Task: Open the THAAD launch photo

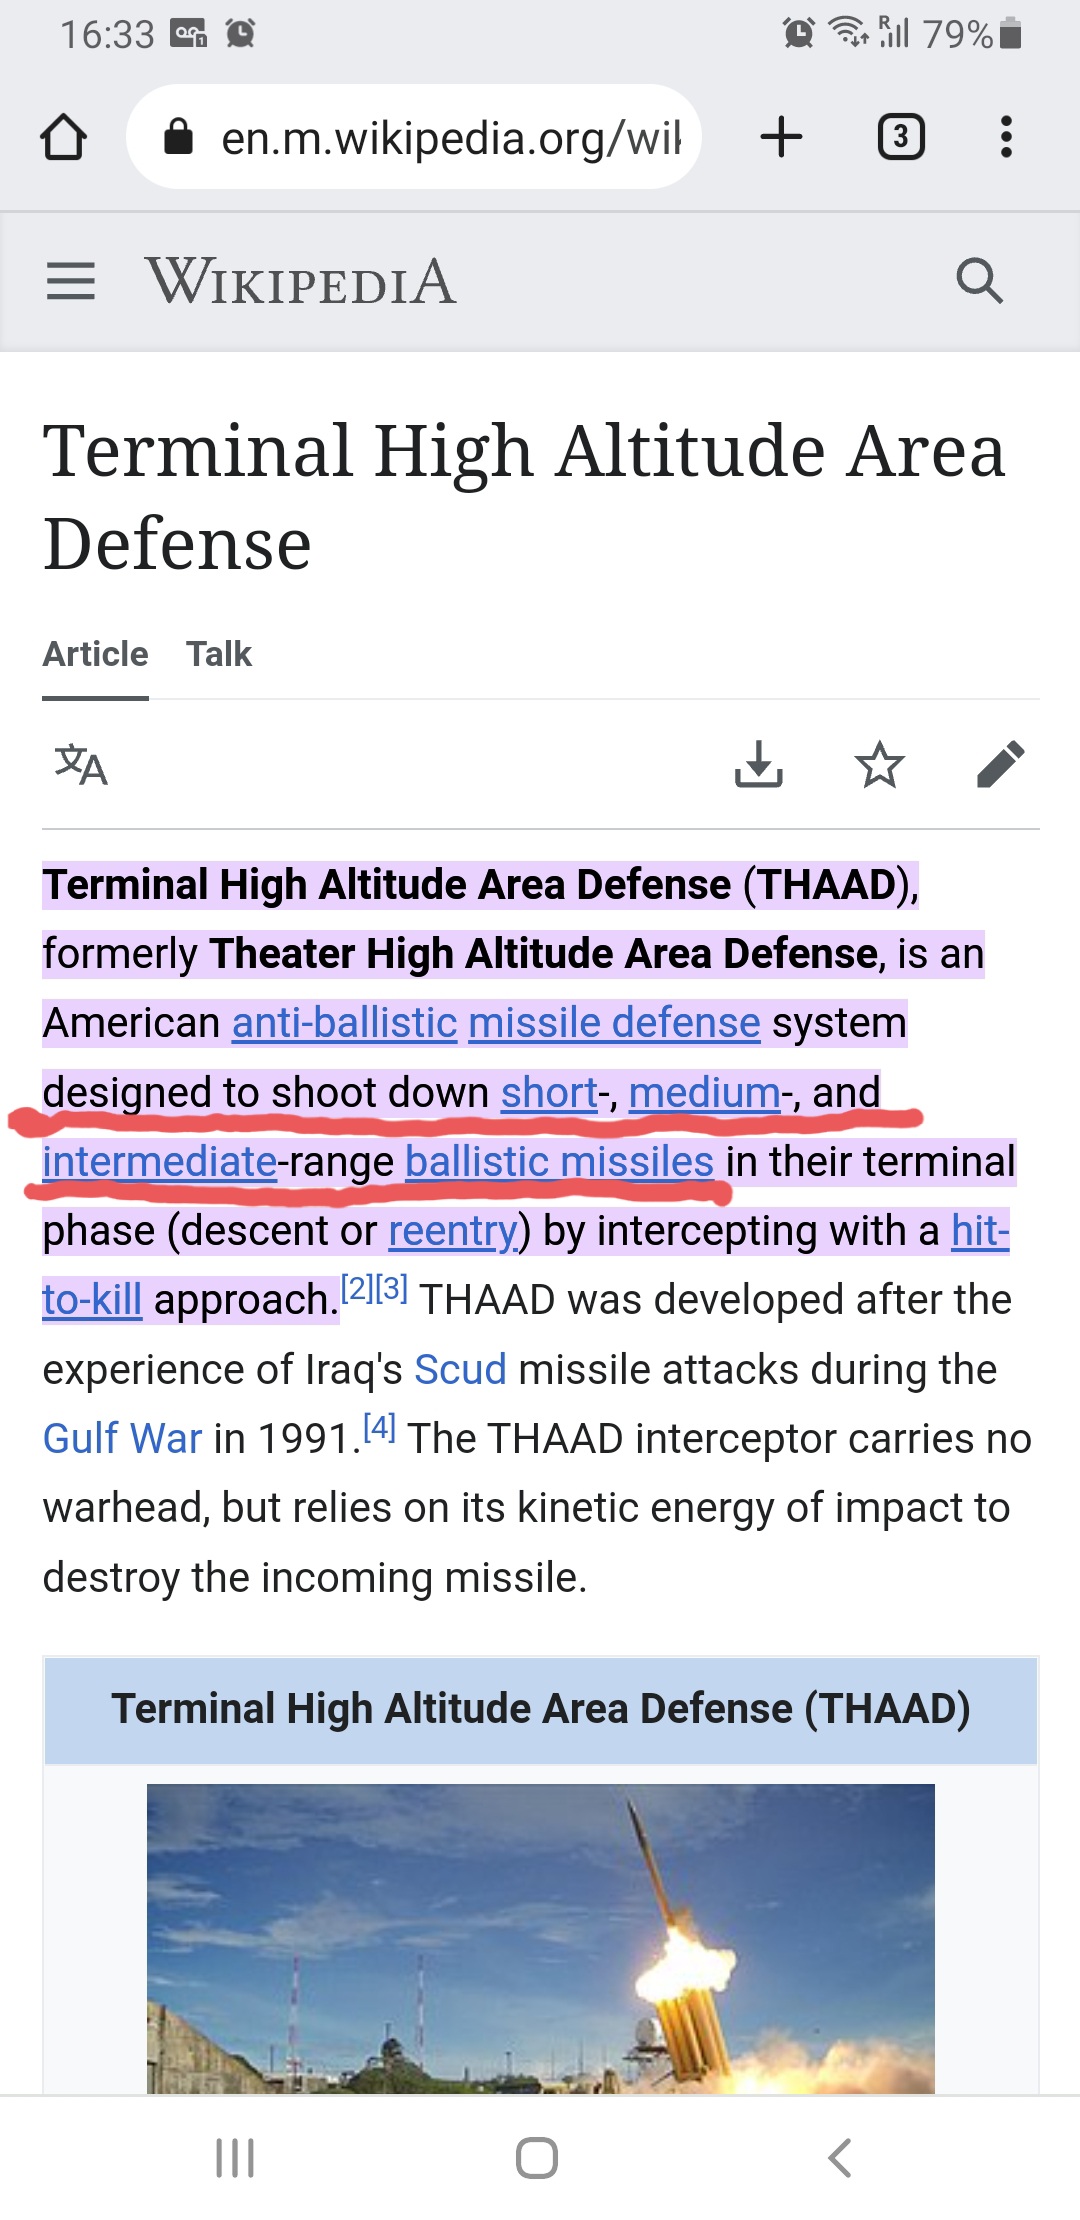Action: pyautogui.click(x=540, y=1938)
